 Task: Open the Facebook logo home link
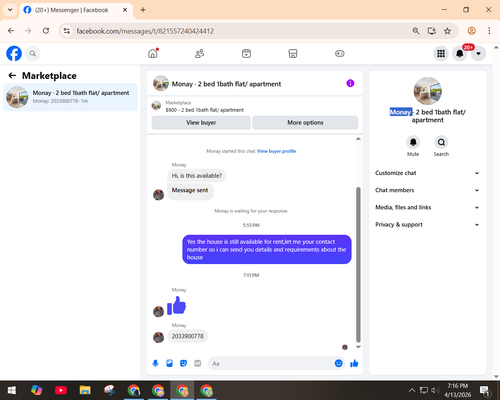14,53
